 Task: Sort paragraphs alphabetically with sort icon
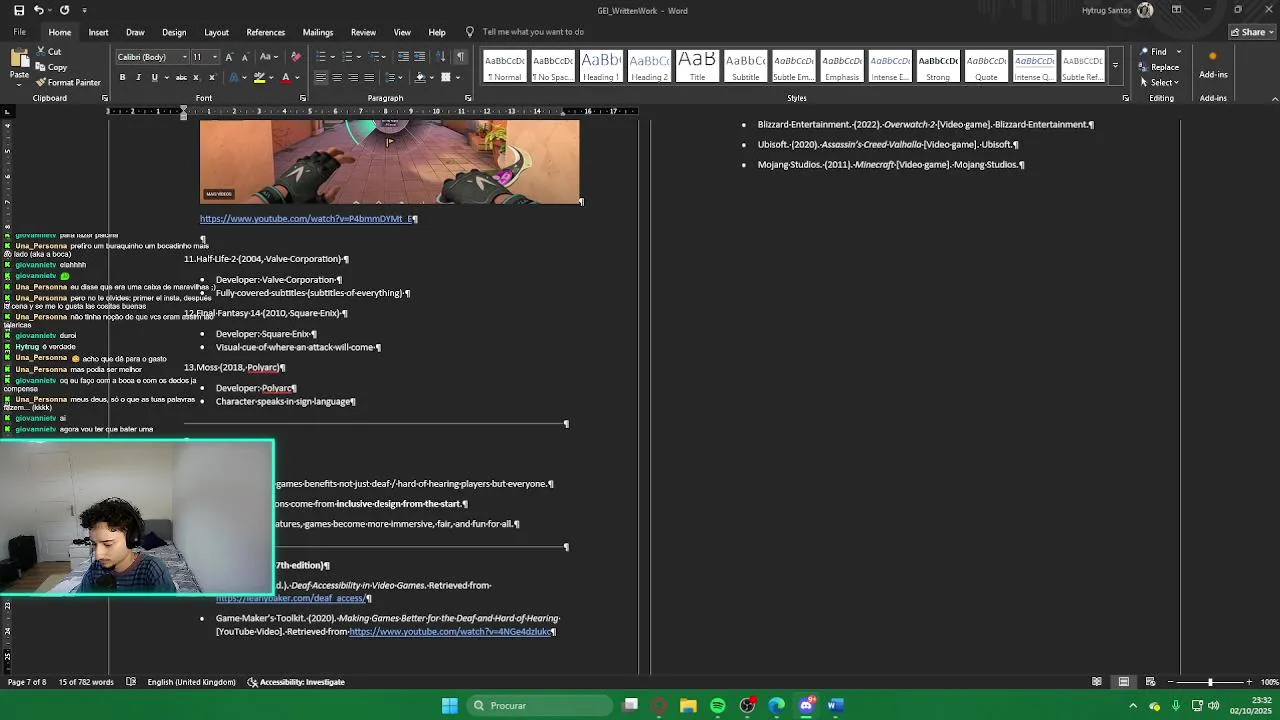pyautogui.click(x=441, y=57)
